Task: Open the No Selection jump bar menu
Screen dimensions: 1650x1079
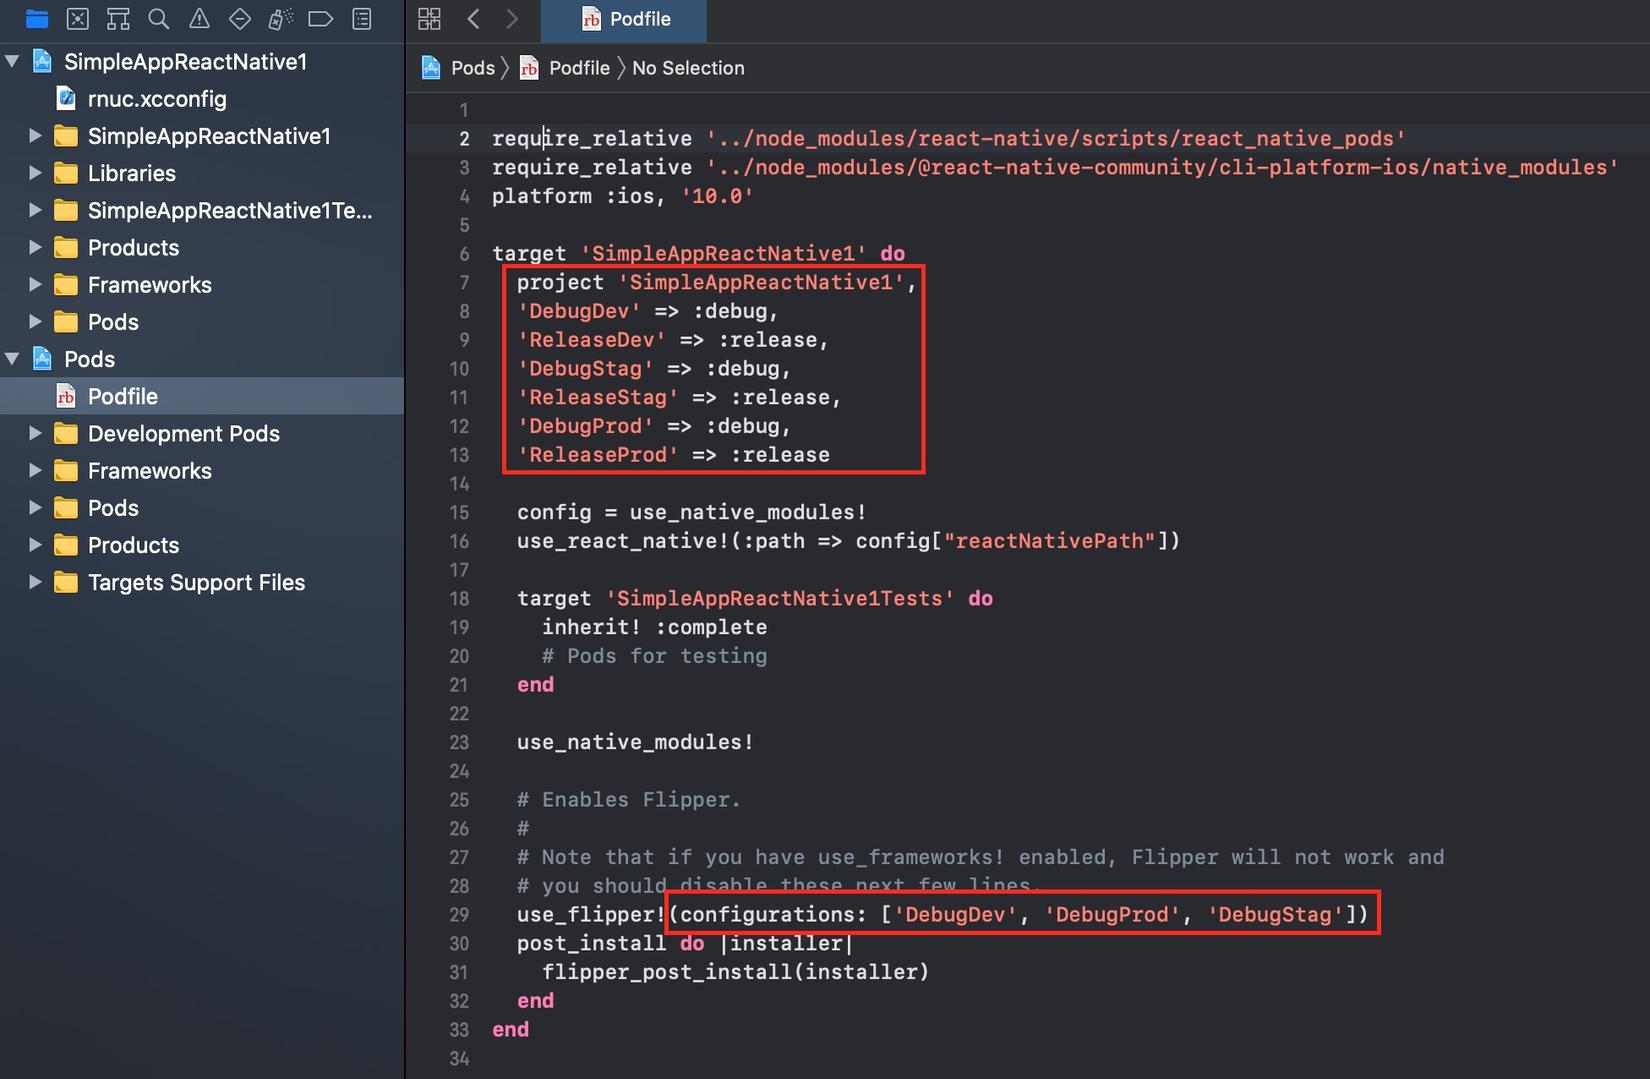Action: tap(688, 67)
